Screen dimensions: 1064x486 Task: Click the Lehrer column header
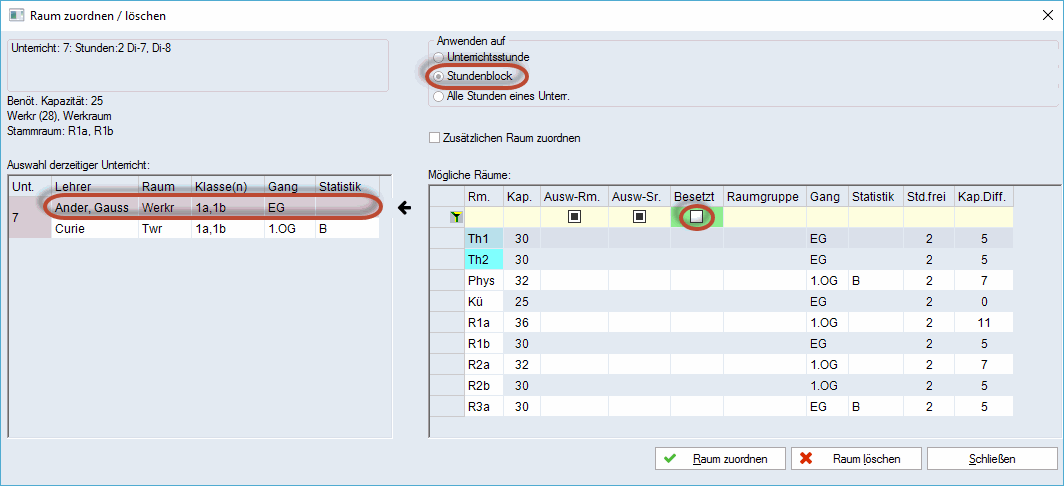[94, 186]
